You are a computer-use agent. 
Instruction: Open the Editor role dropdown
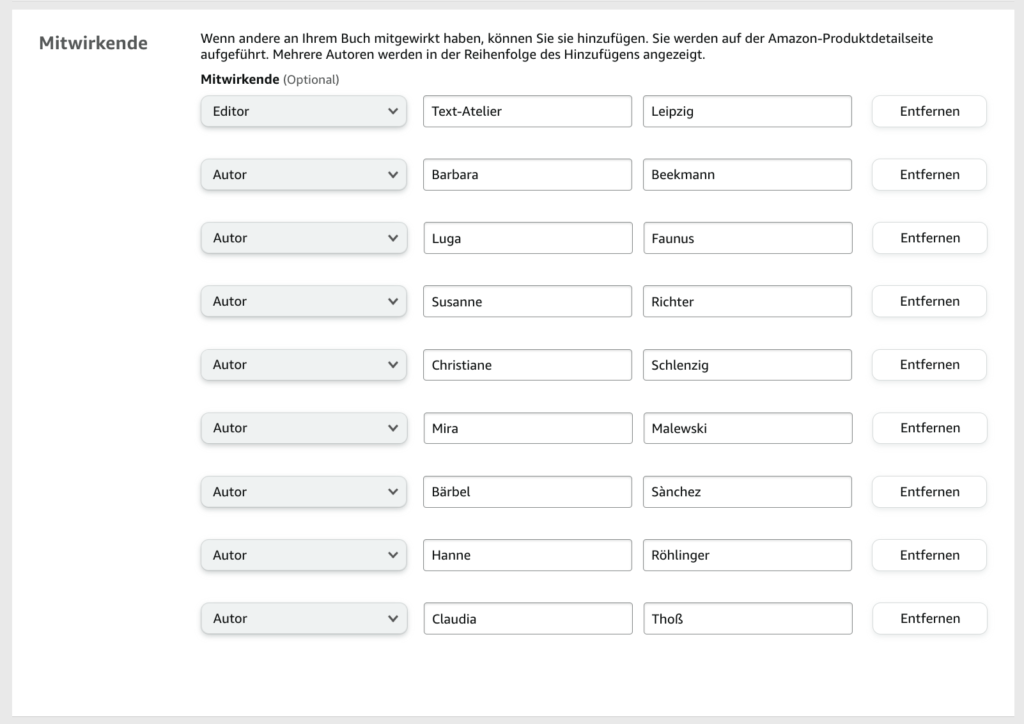[303, 111]
